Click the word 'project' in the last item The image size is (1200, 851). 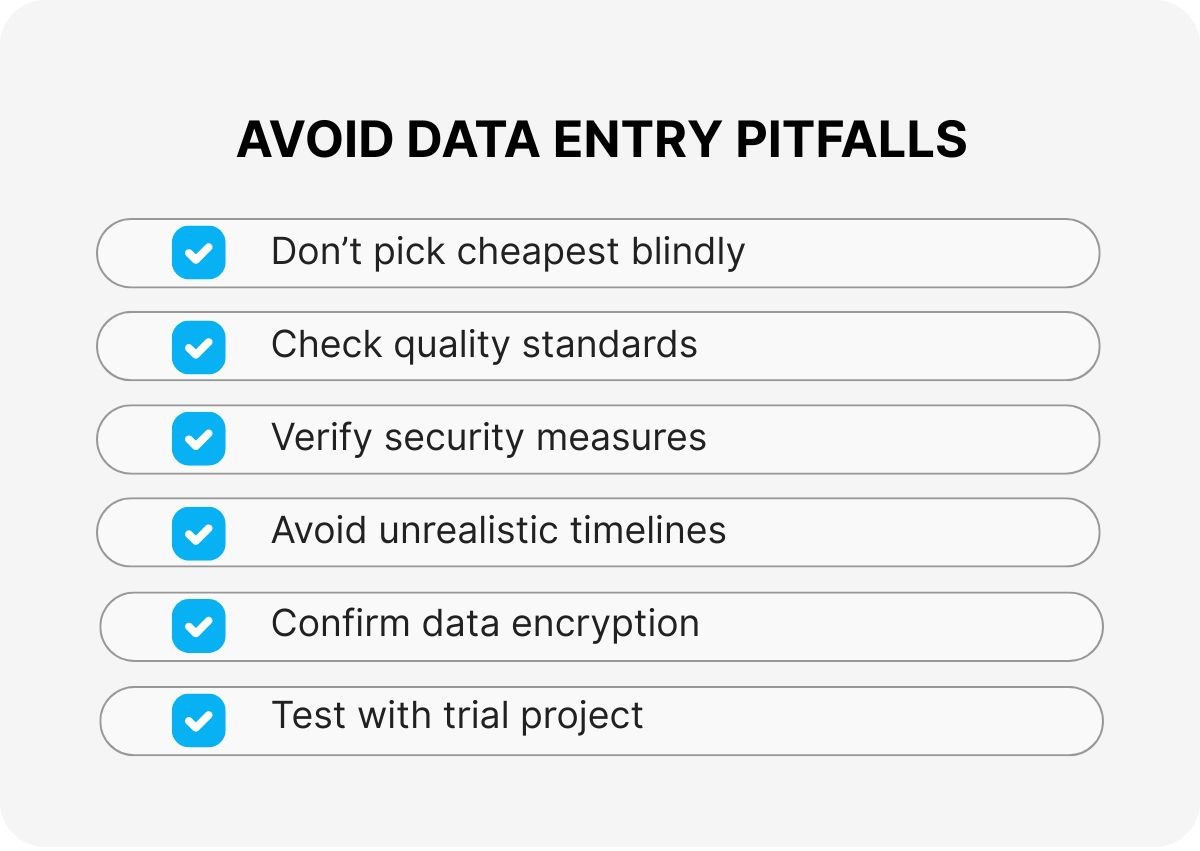(582, 718)
